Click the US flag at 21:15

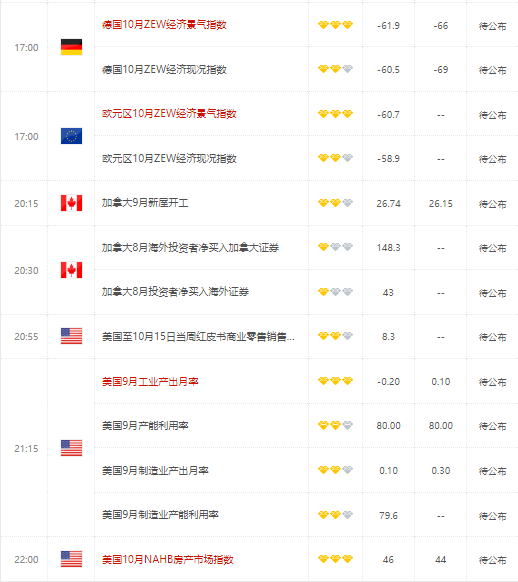[x=71, y=448]
